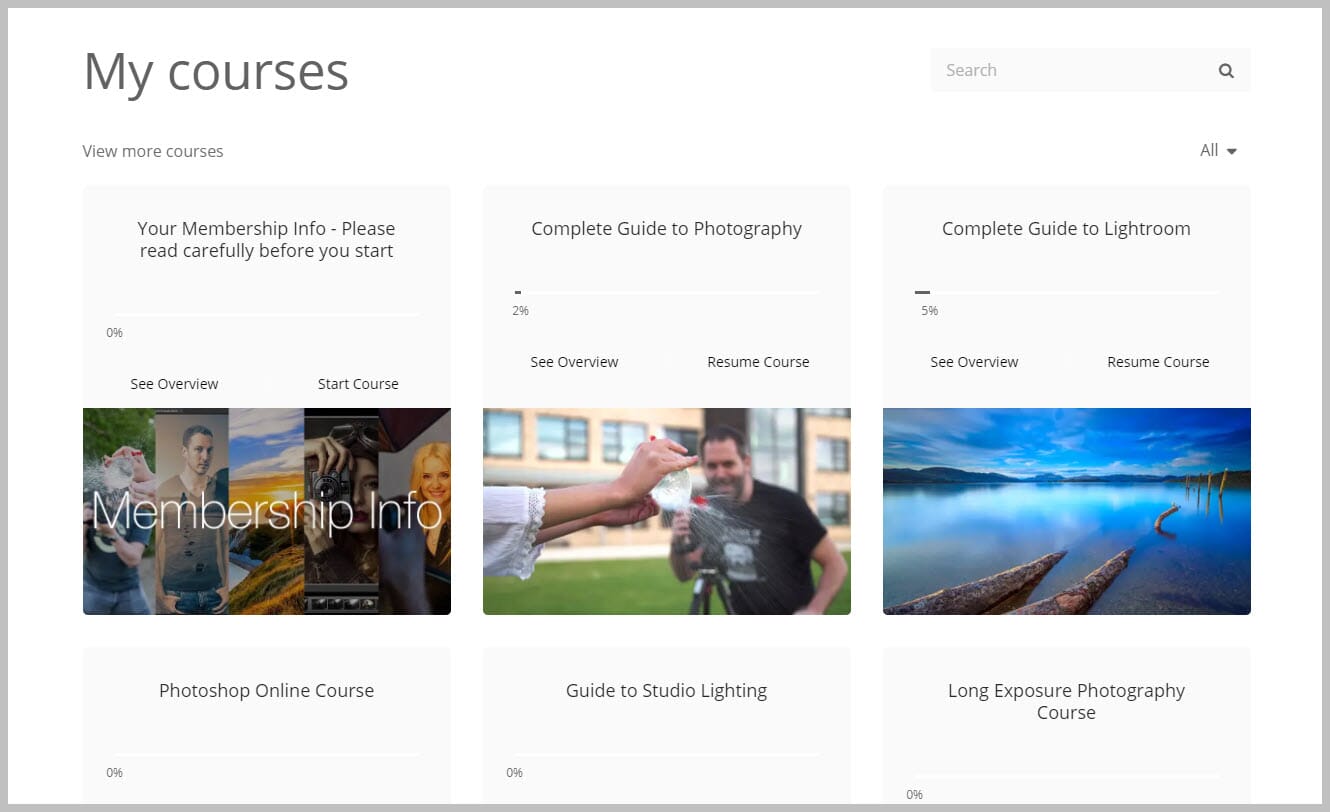Click the 0% progress bar for Membership Info
1330x812 pixels.
267,314
